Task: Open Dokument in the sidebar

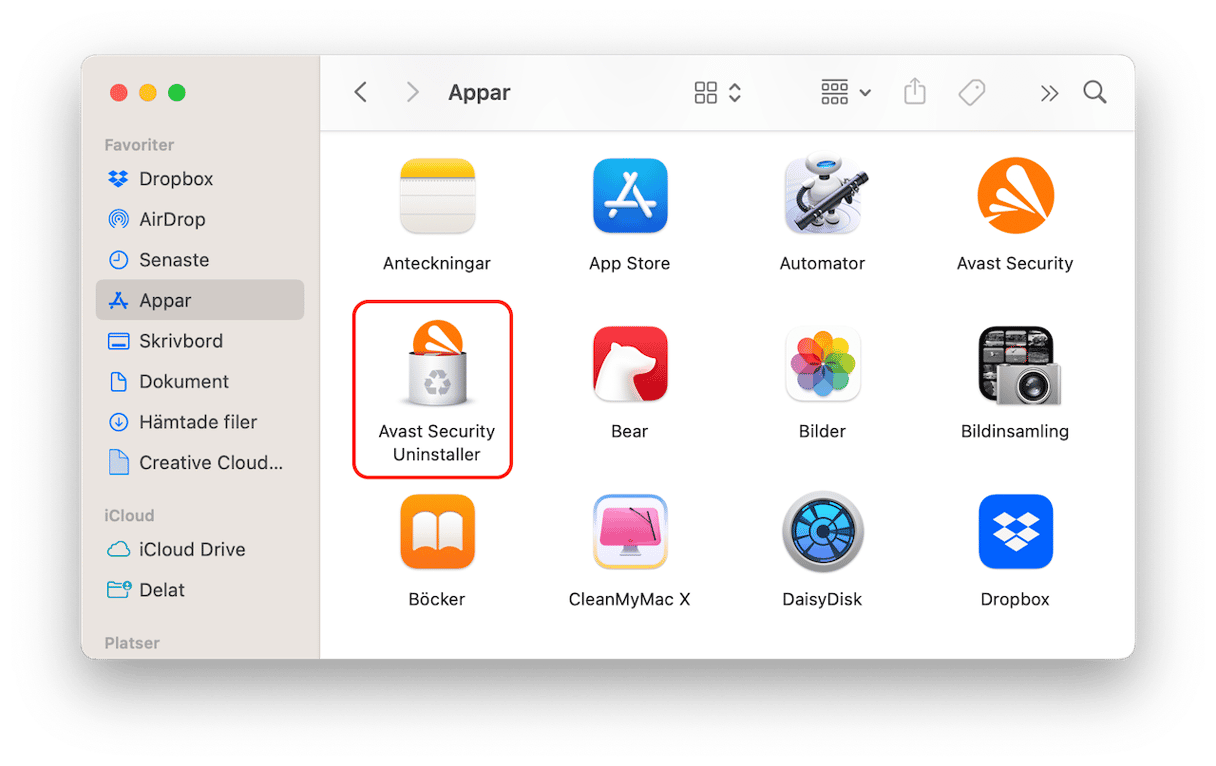Action: coord(200,381)
